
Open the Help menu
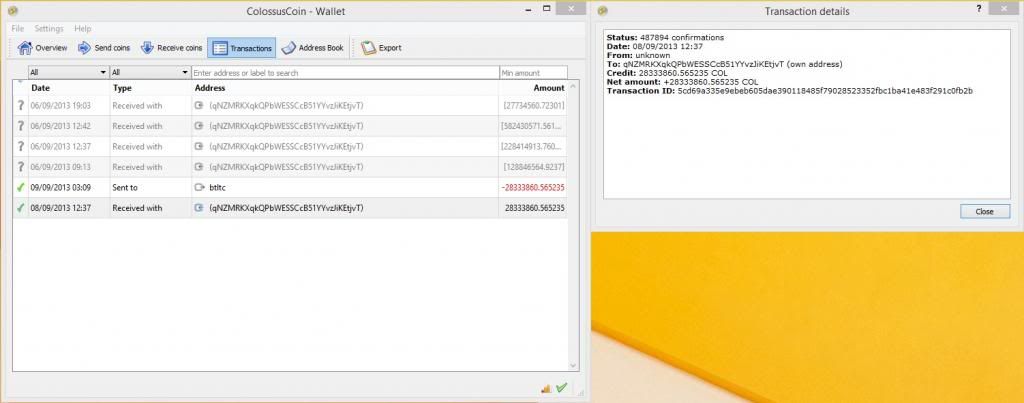82,29
